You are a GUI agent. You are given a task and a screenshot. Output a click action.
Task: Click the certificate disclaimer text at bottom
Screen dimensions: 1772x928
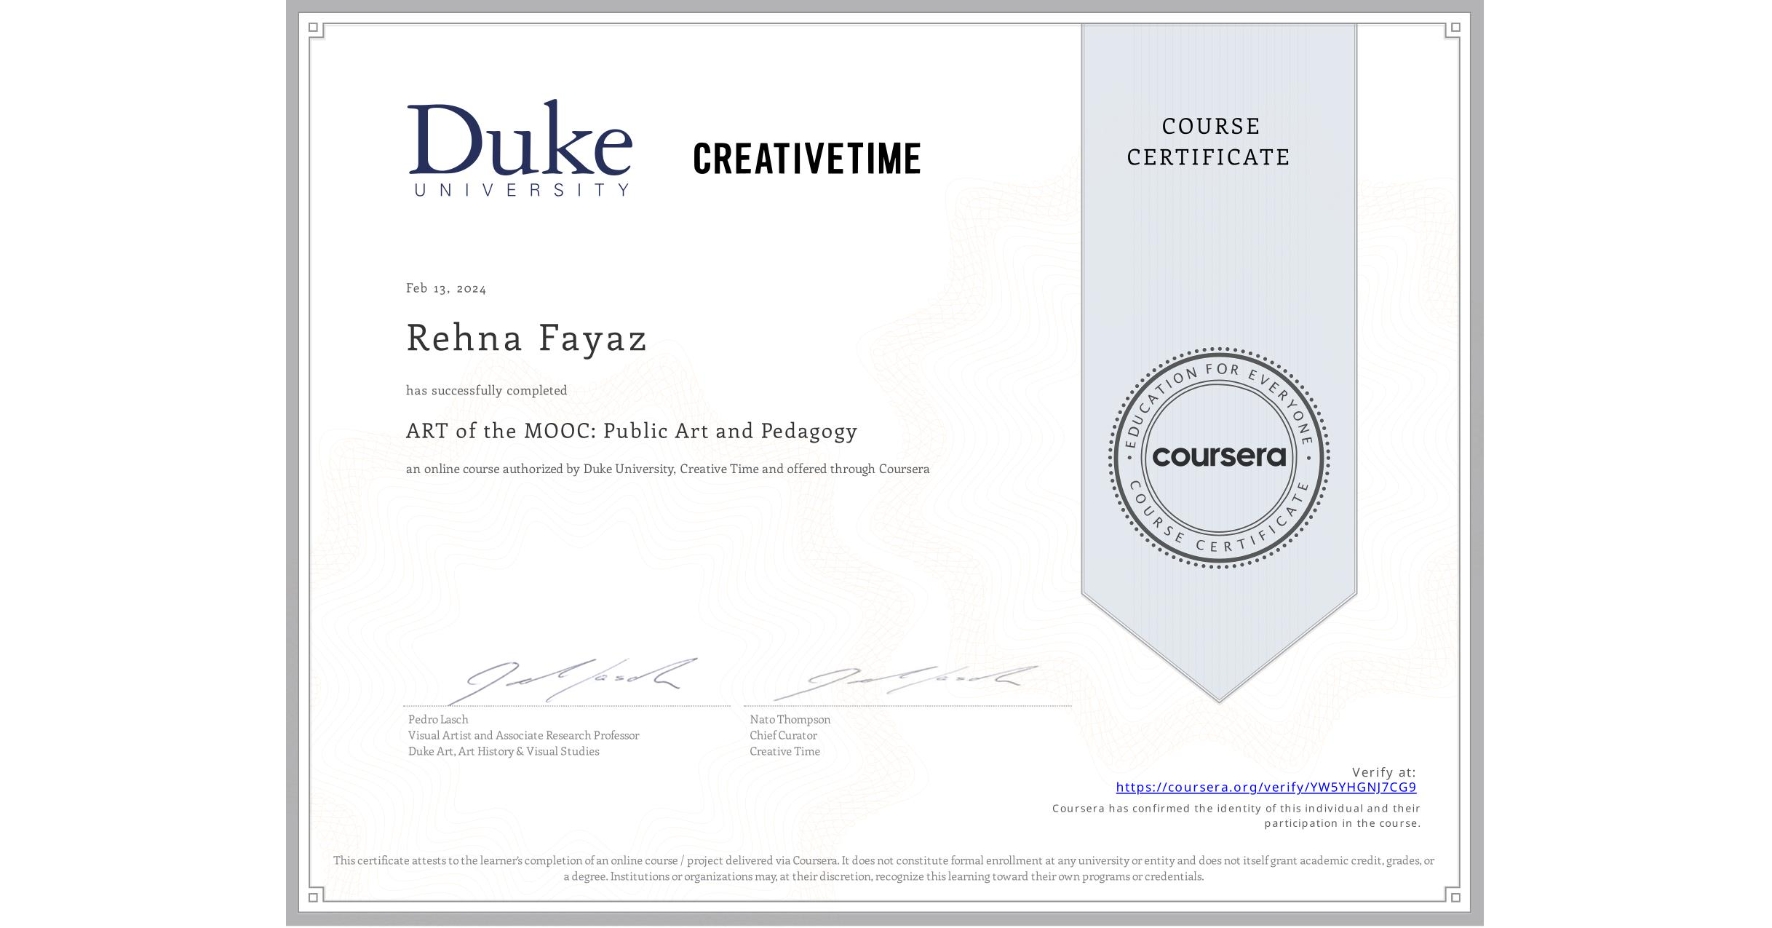(884, 868)
